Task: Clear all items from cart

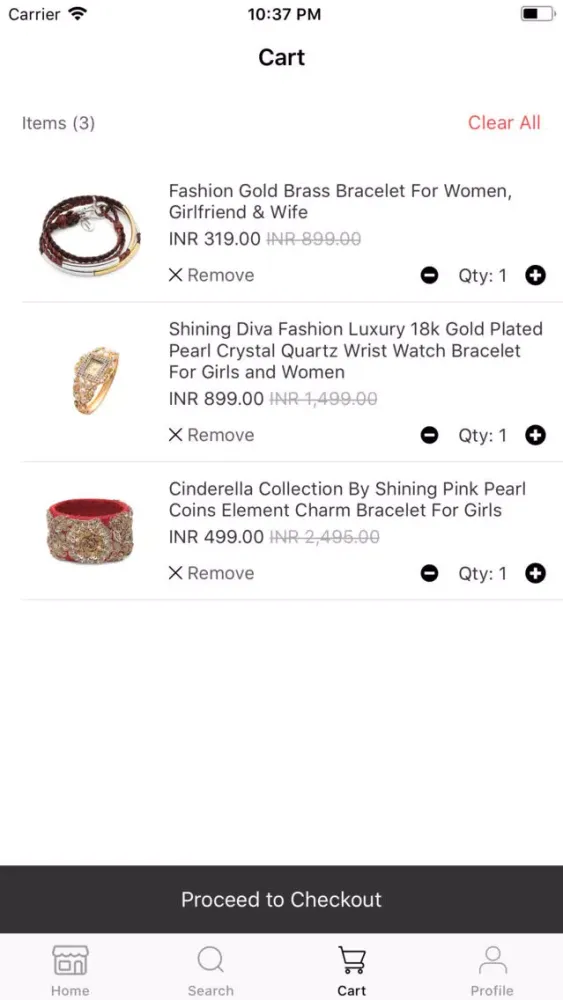Action: click(504, 122)
